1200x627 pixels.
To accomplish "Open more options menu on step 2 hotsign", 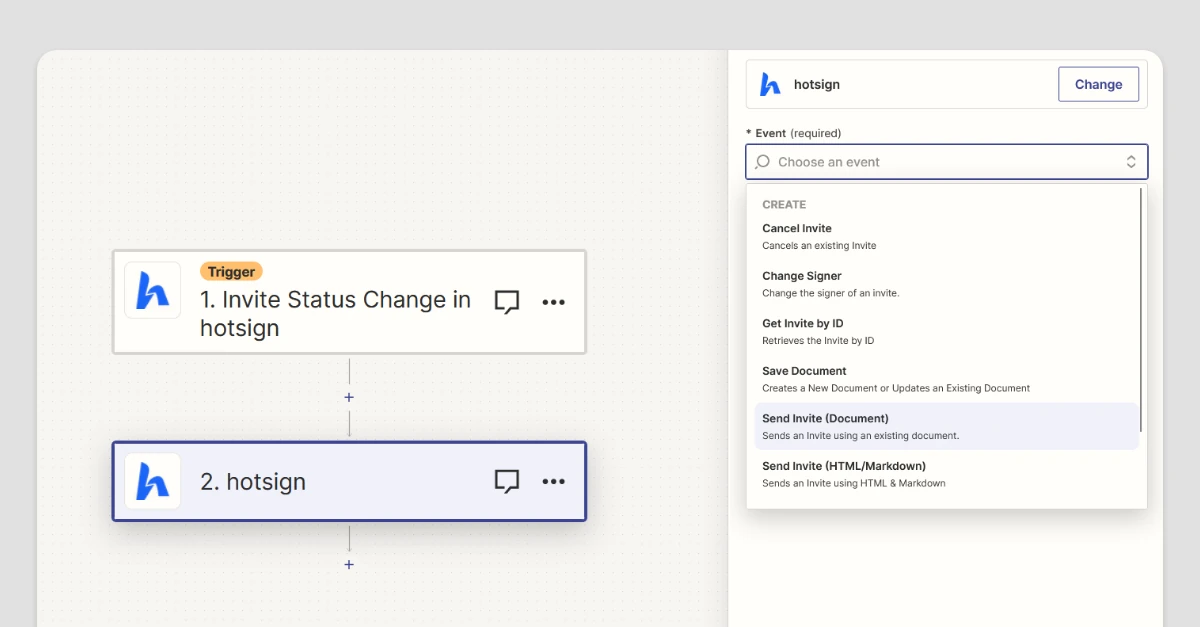I will point(553,481).
